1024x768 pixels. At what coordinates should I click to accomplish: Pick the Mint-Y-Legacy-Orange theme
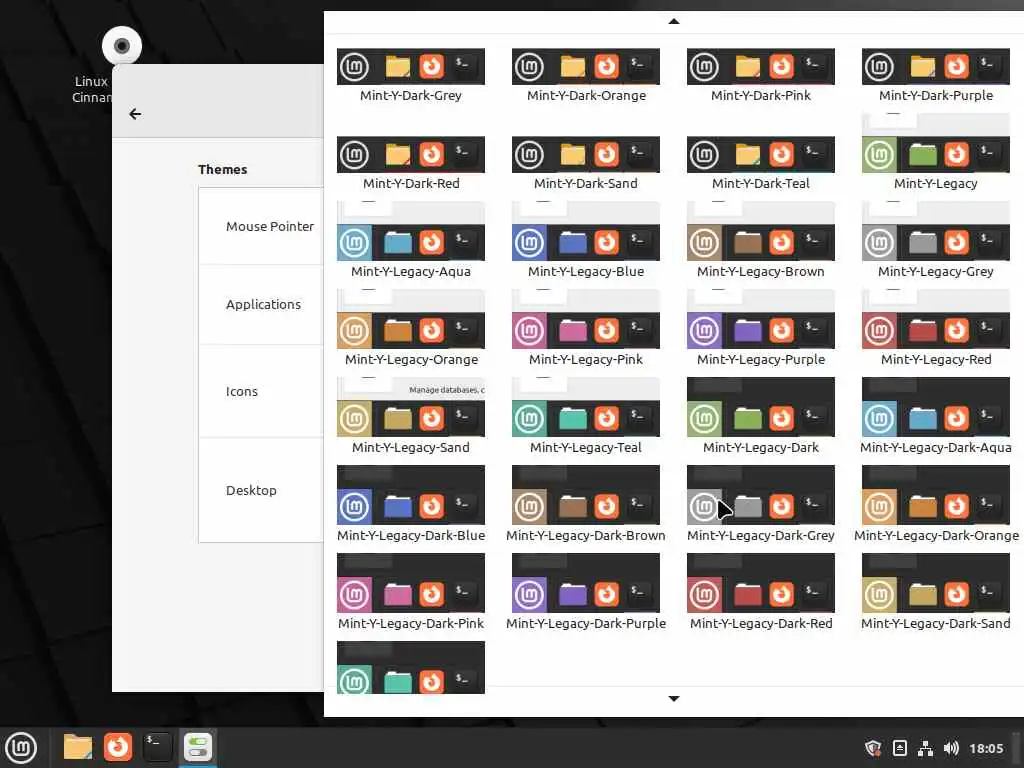coord(411,319)
